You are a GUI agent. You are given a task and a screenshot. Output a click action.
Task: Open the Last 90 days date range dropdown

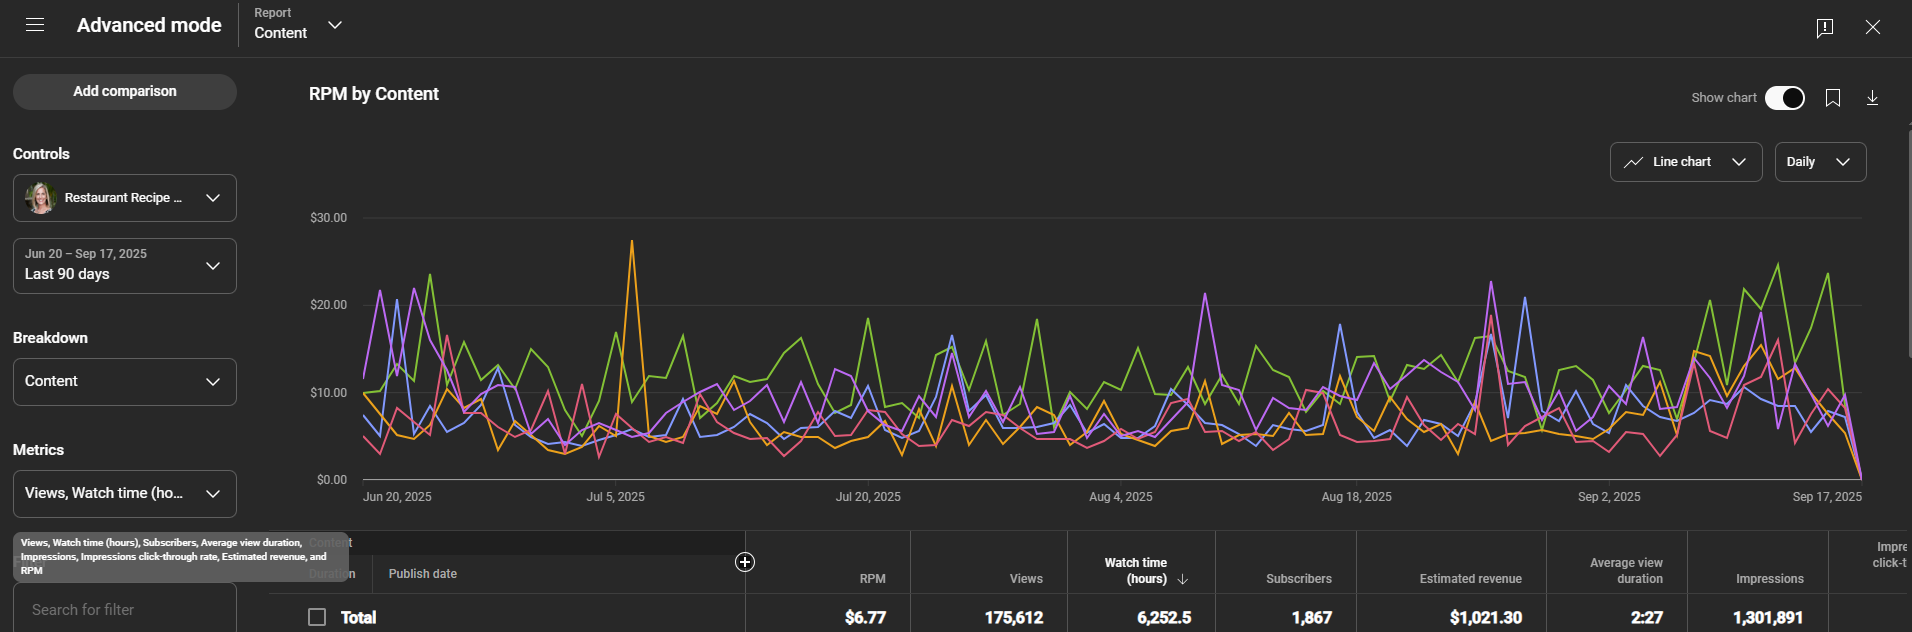pos(125,266)
